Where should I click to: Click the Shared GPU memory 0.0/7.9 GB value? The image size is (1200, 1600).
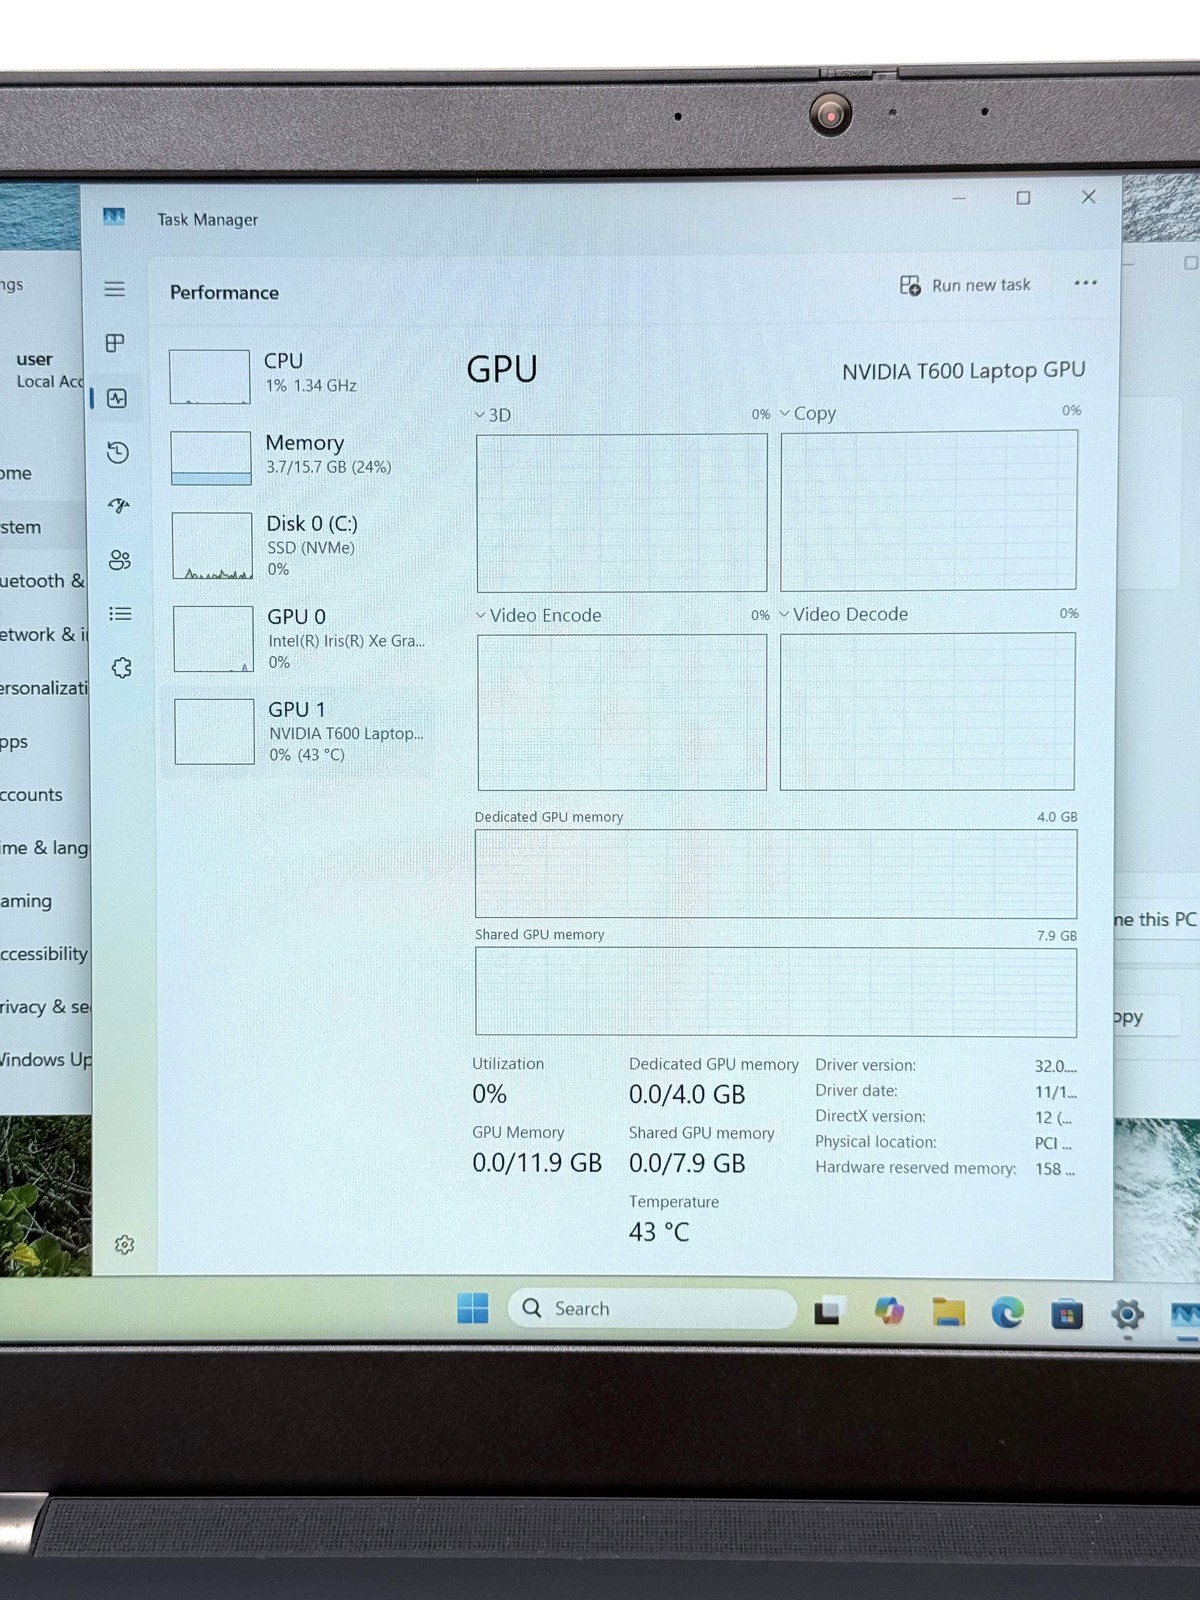coord(687,1164)
